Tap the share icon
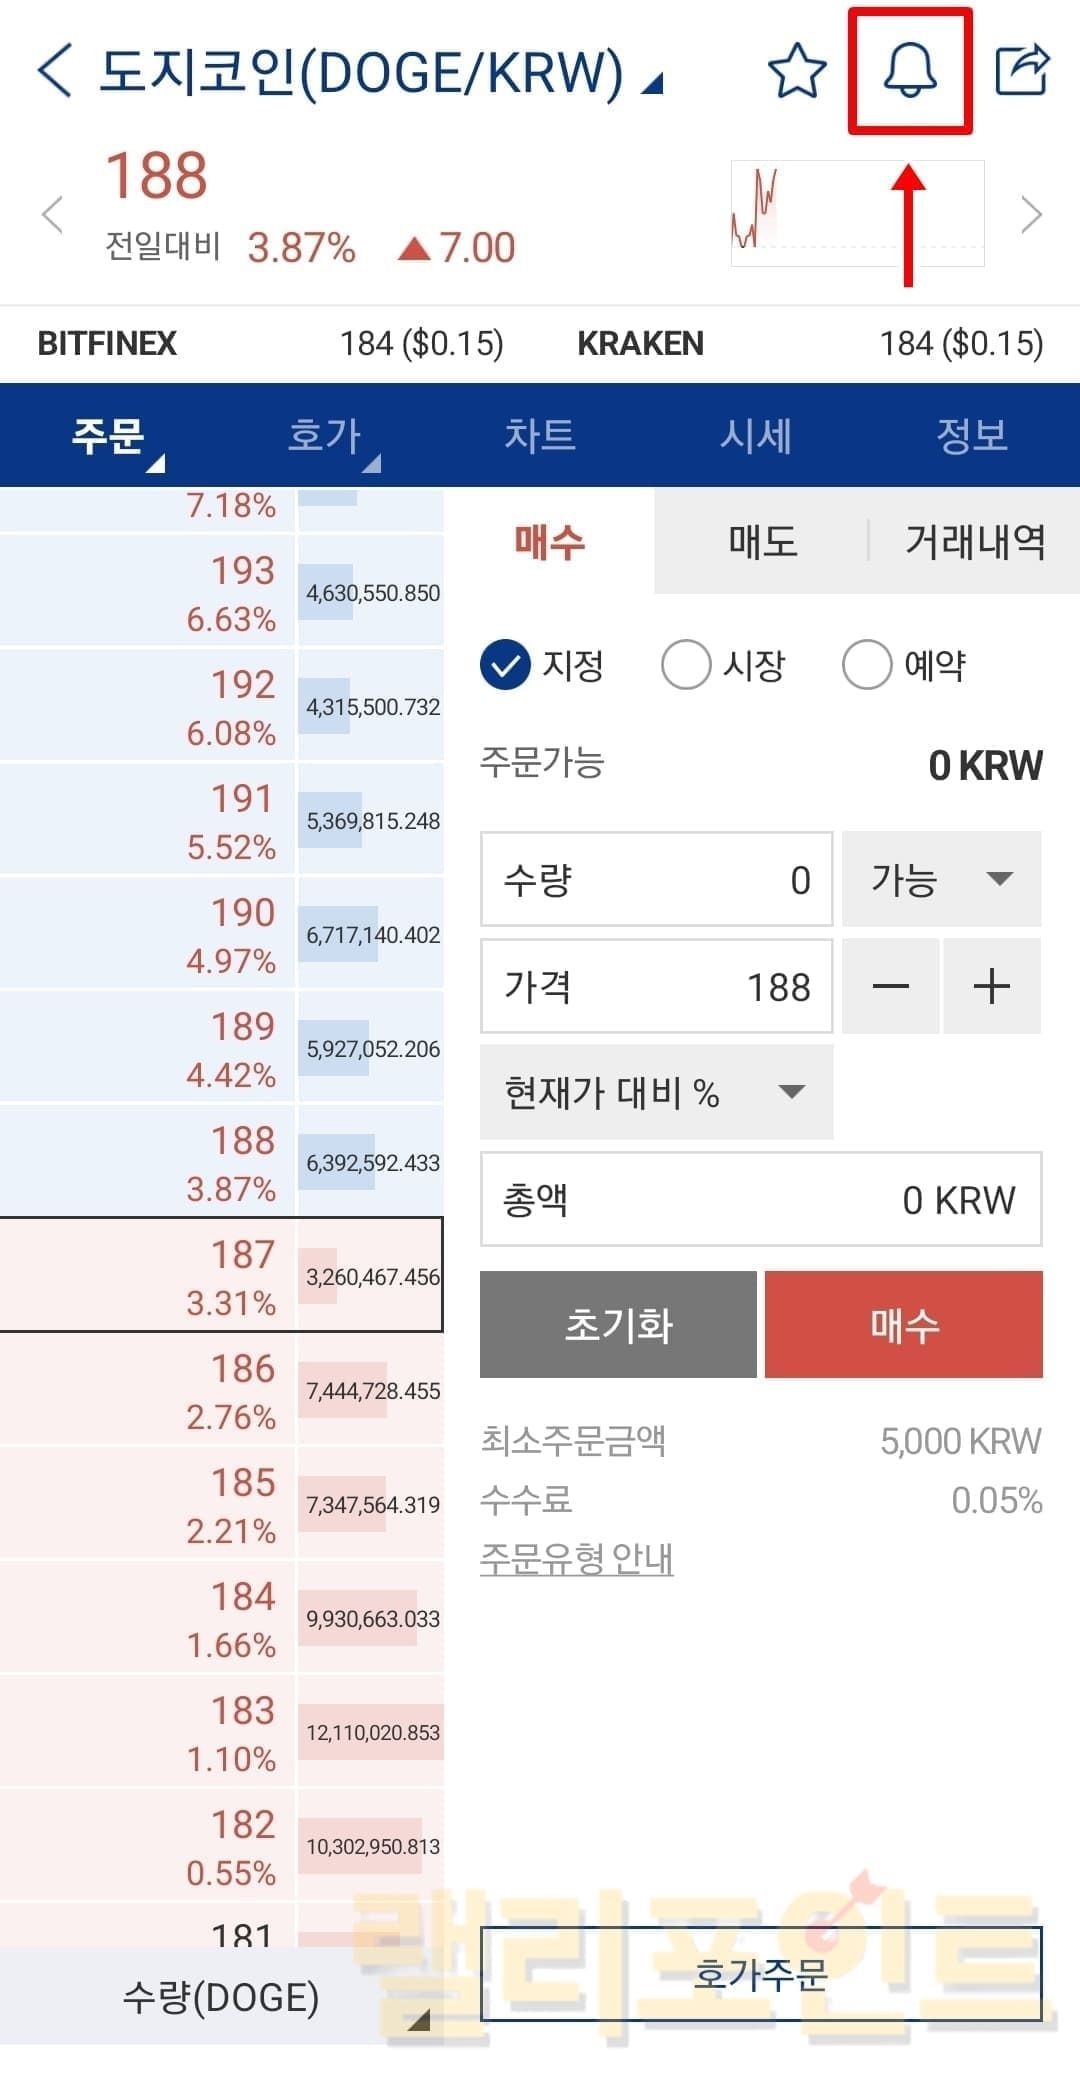Image resolution: width=1080 pixels, height=2080 pixels. (1022, 70)
